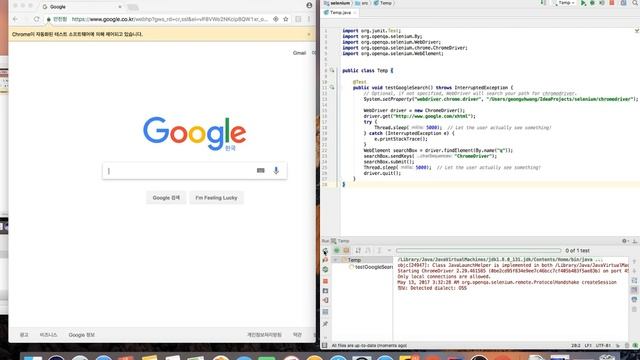Click the Make Project toolbar icon
Image resolution: width=640 pixels, height=360 pixels.
[x=543, y=3]
